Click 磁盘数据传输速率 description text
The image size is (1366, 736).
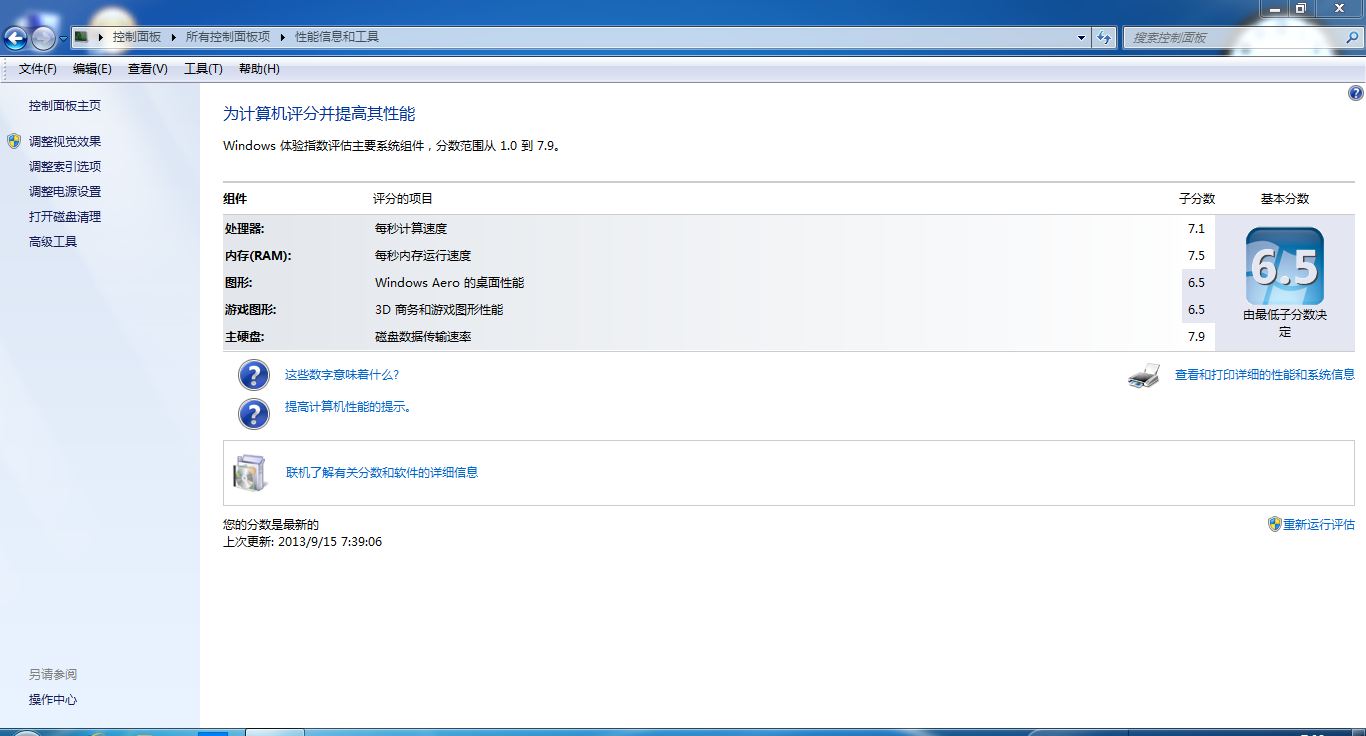click(423, 337)
